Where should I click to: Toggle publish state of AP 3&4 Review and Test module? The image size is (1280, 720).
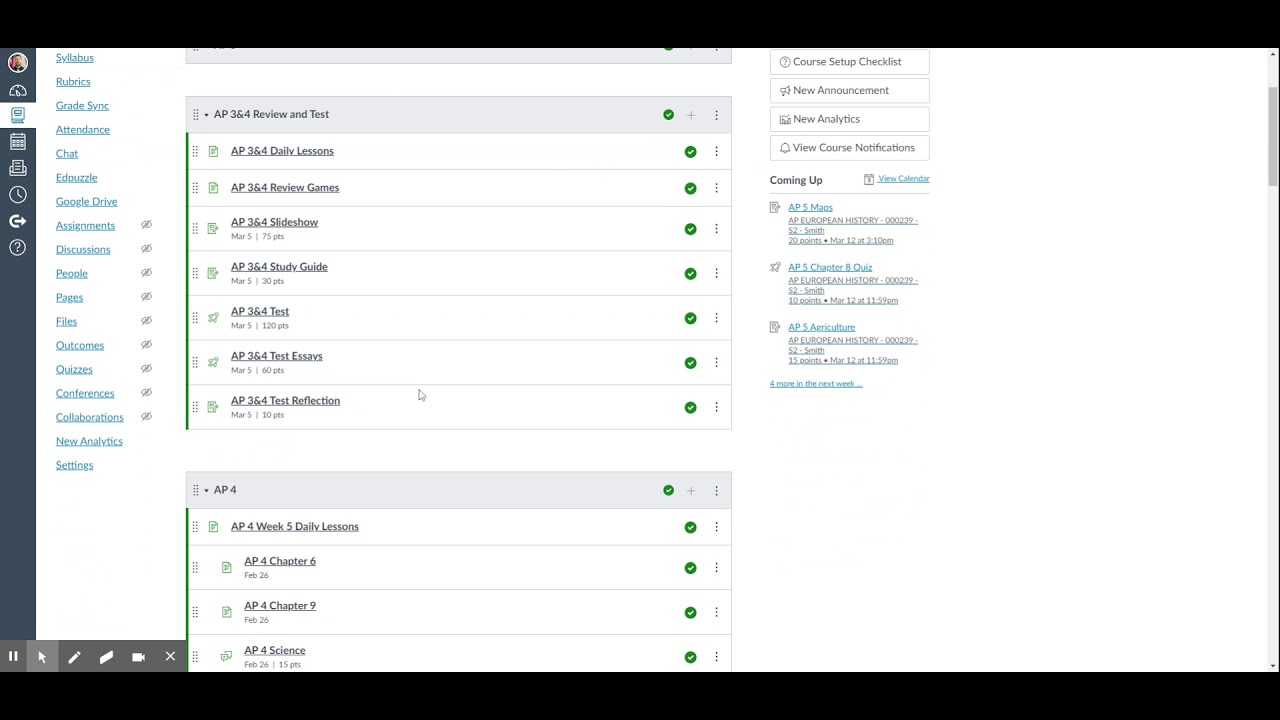coord(668,115)
